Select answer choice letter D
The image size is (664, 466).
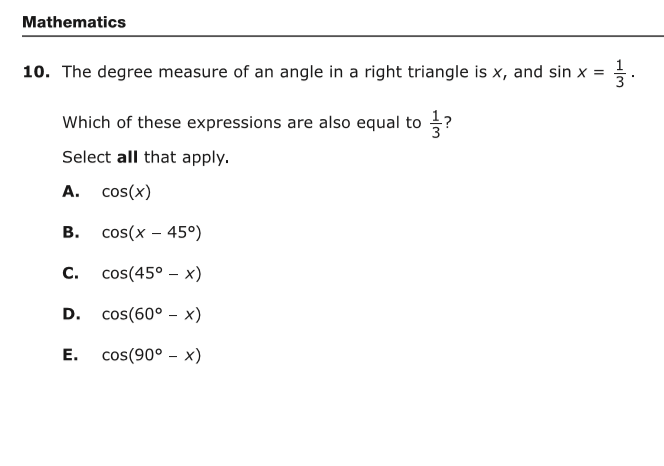71,314
